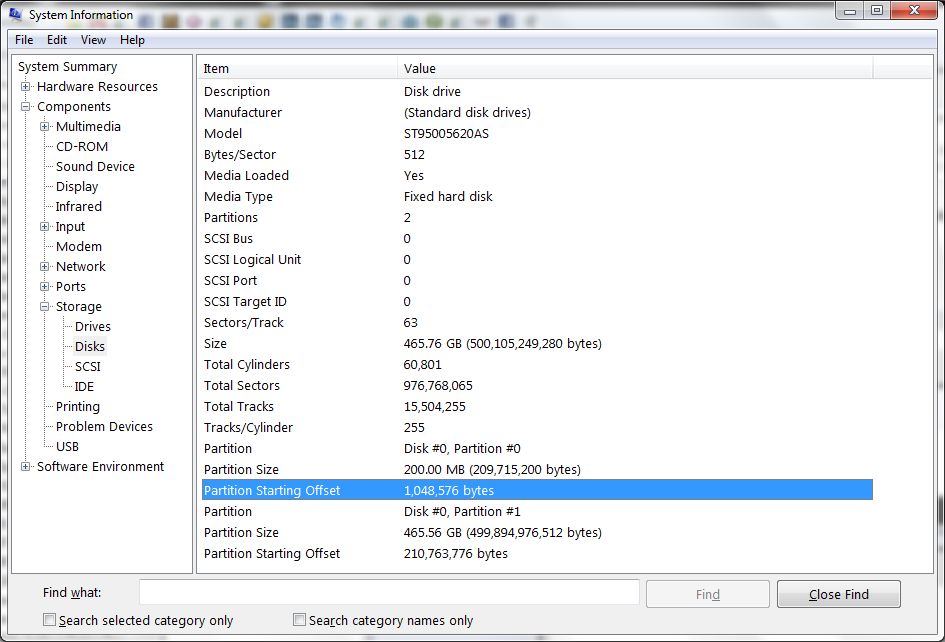
Task: Select the USB category
Action: tap(67, 446)
